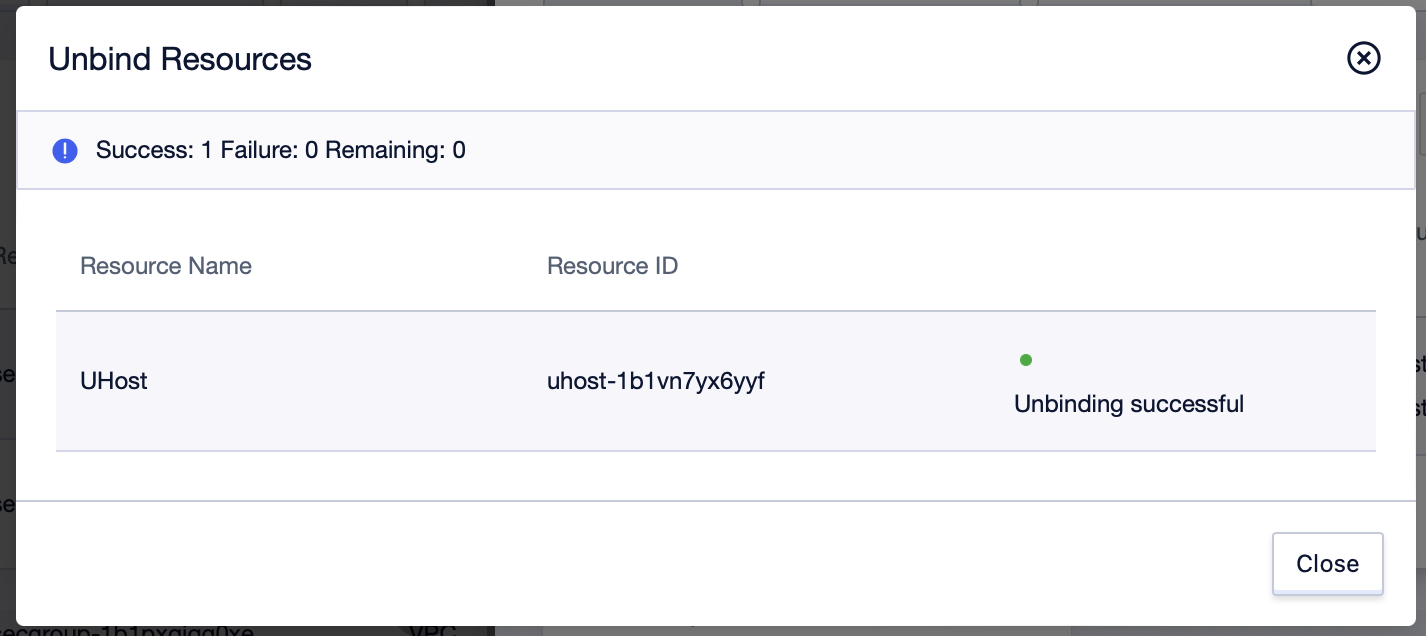This screenshot has height=636, width=1426.
Task: Select the Resource Name column header
Action: [166, 266]
